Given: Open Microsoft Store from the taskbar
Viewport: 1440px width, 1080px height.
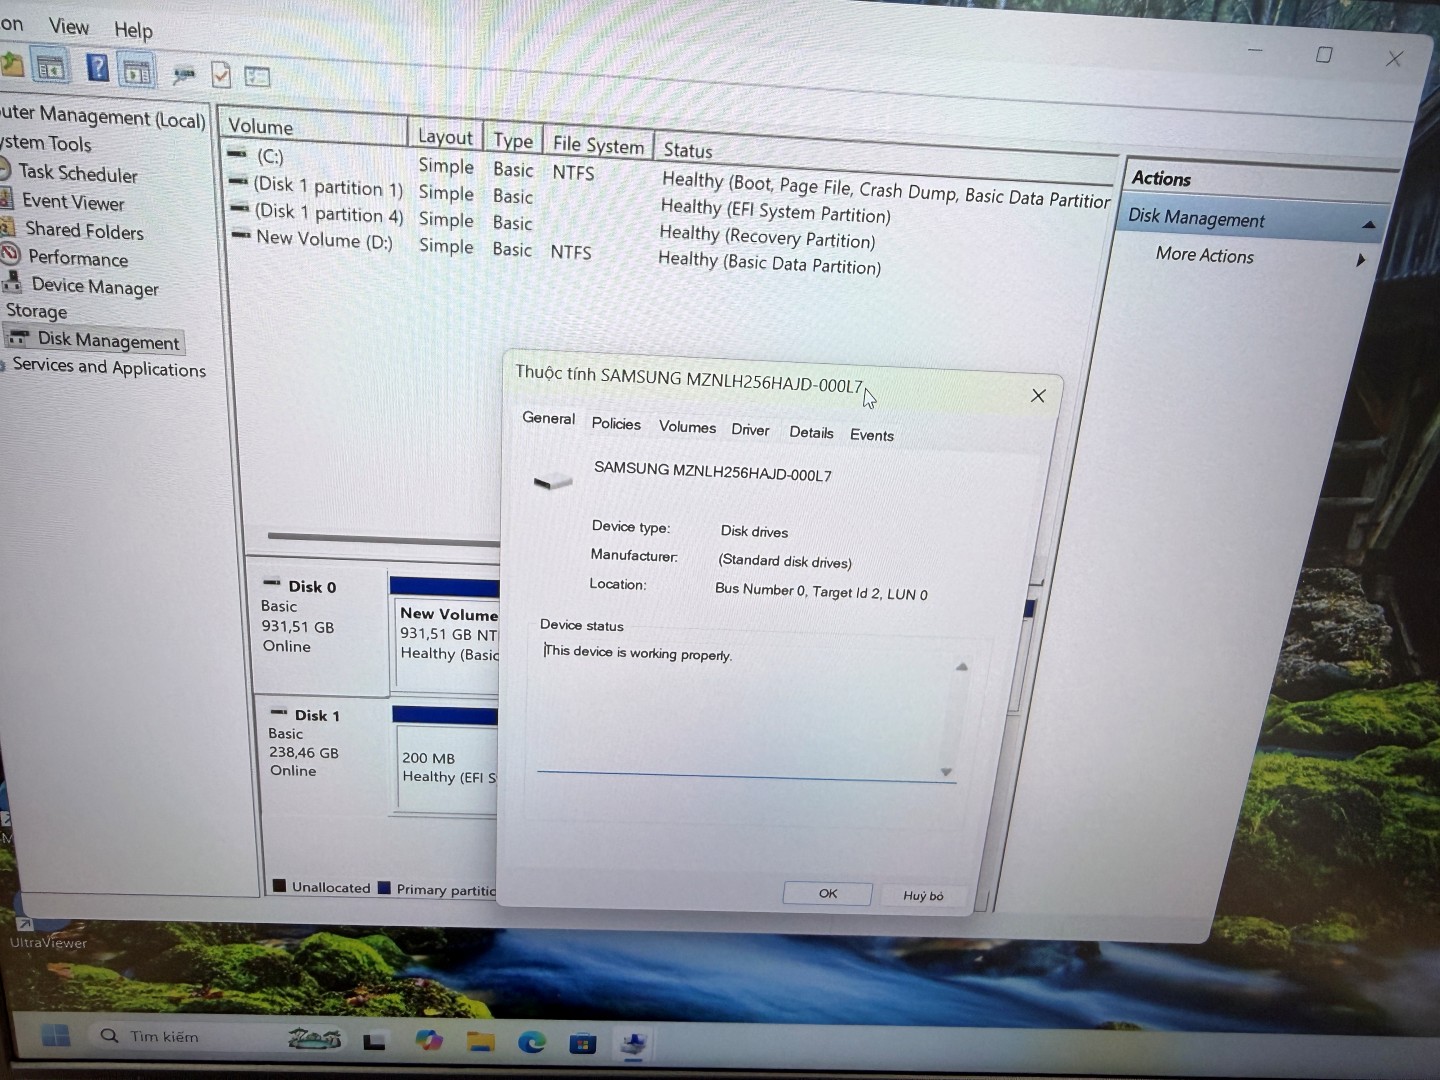Looking at the screenshot, I should click(x=582, y=1044).
